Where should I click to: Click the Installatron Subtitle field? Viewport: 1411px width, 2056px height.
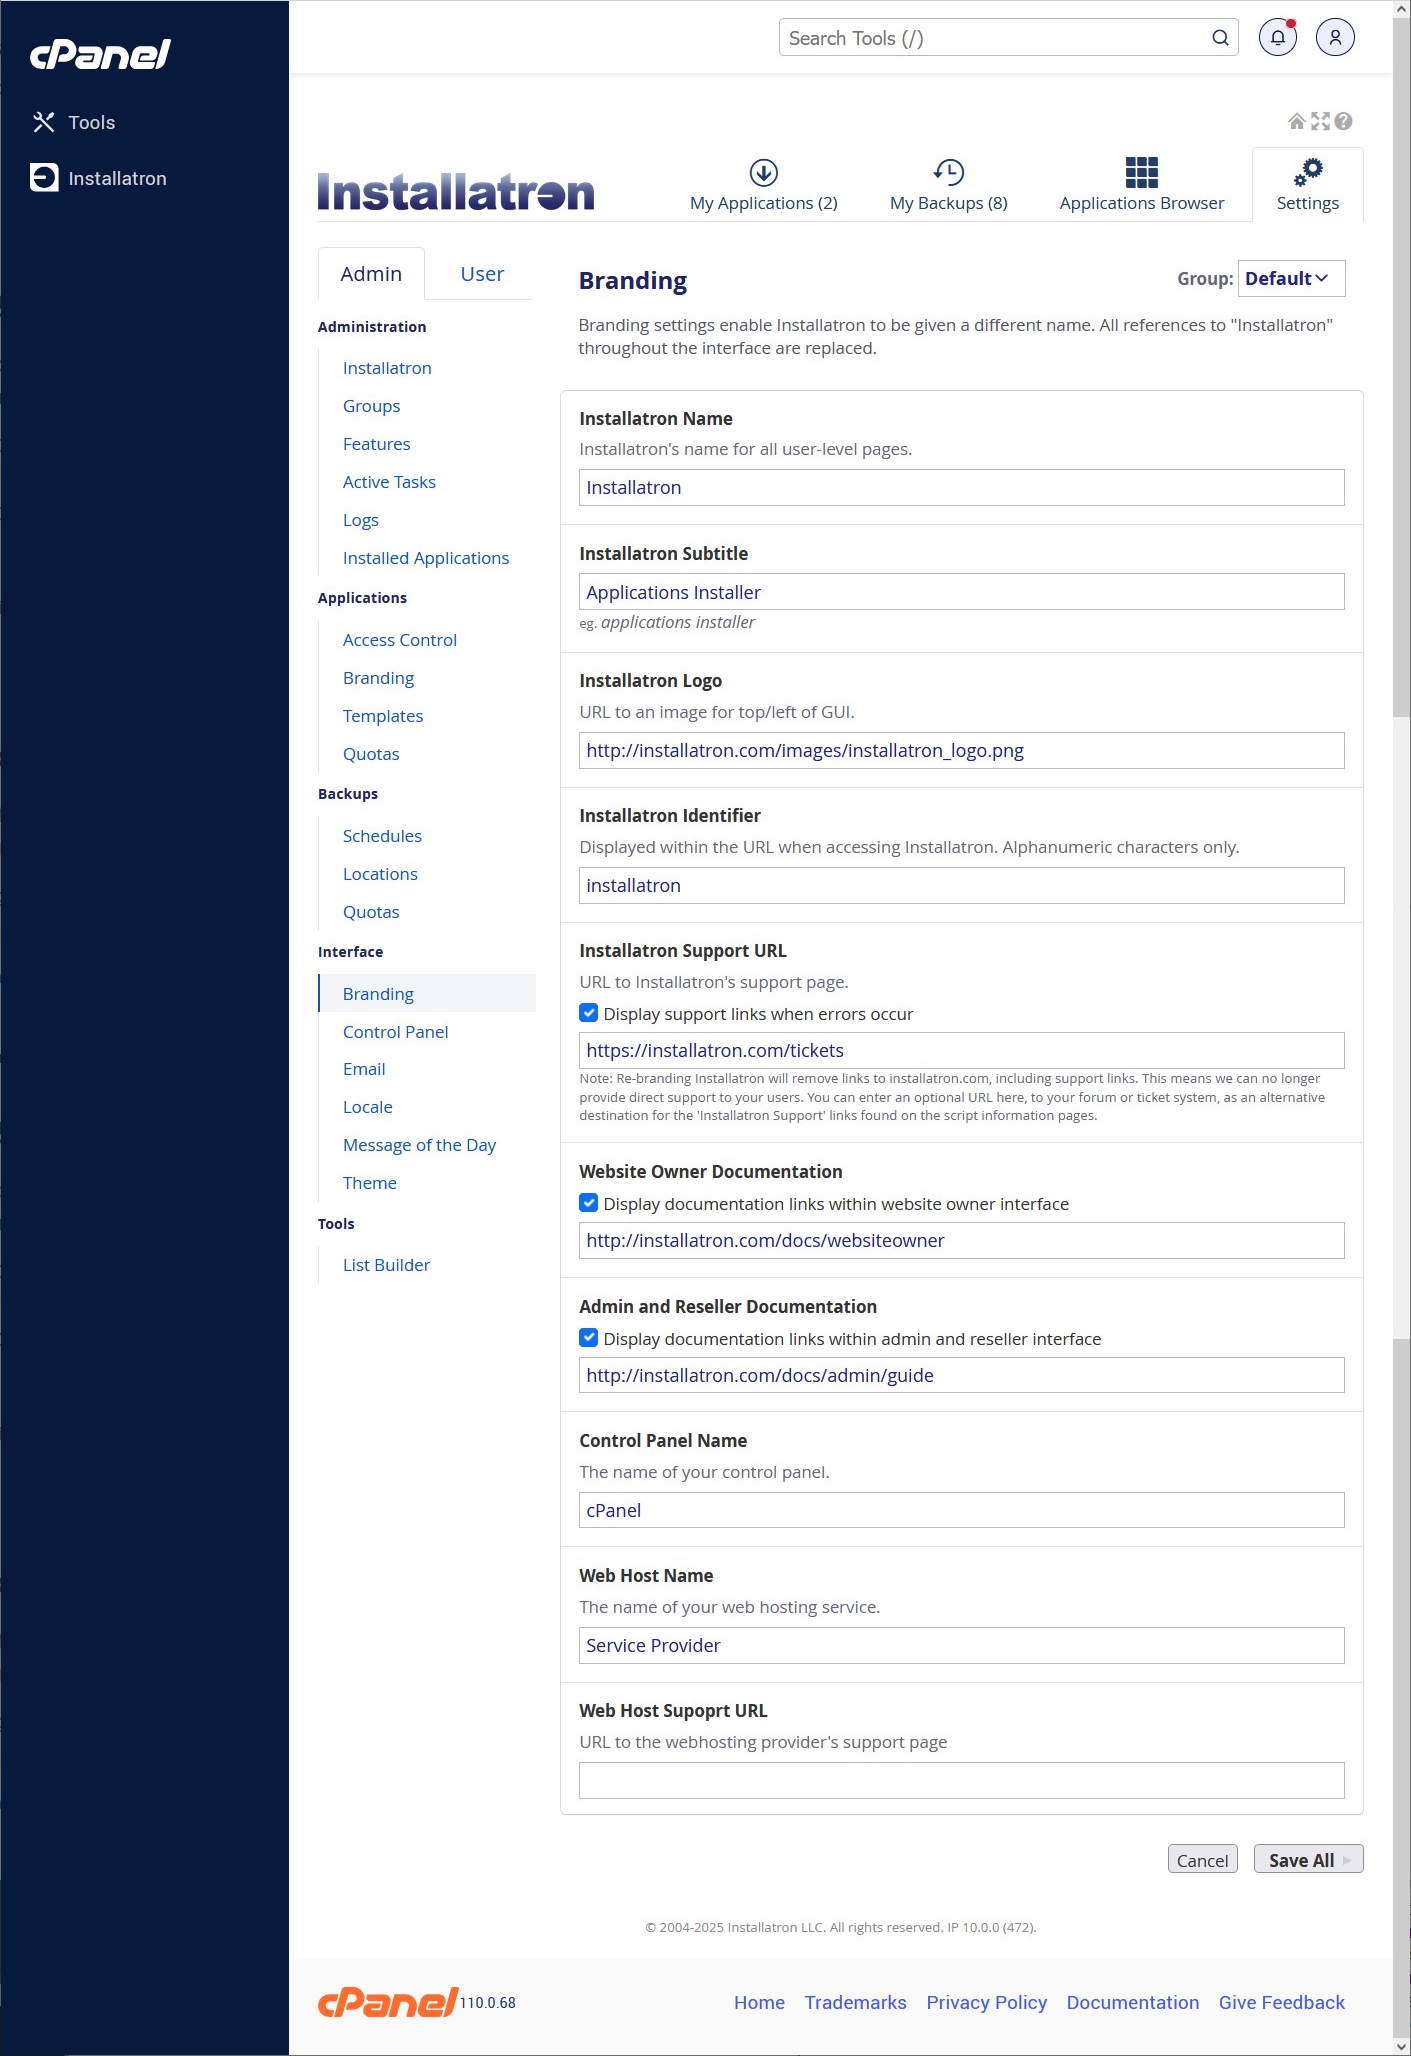point(962,592)
